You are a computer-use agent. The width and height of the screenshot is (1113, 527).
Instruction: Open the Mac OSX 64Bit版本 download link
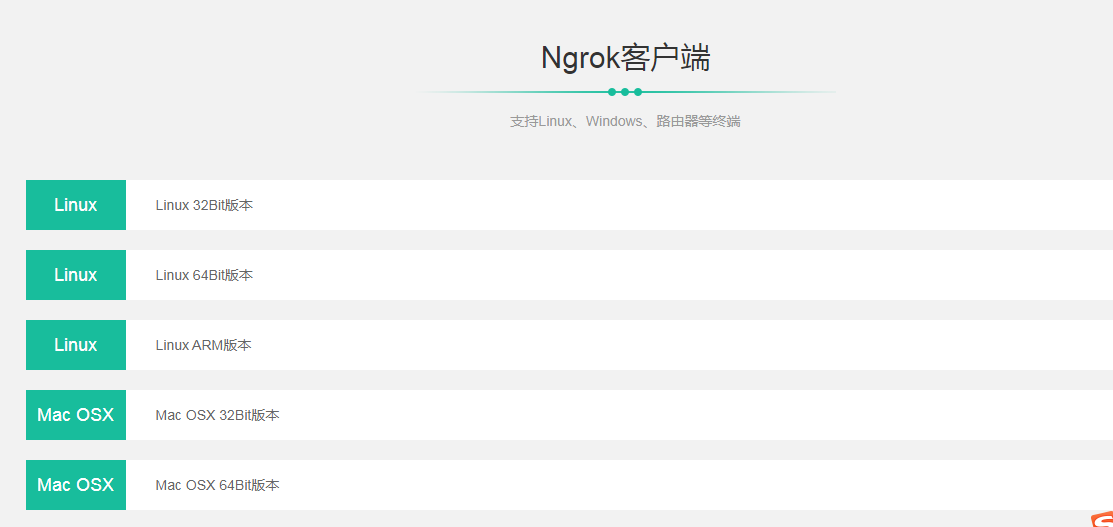click(x=218, y=485)
